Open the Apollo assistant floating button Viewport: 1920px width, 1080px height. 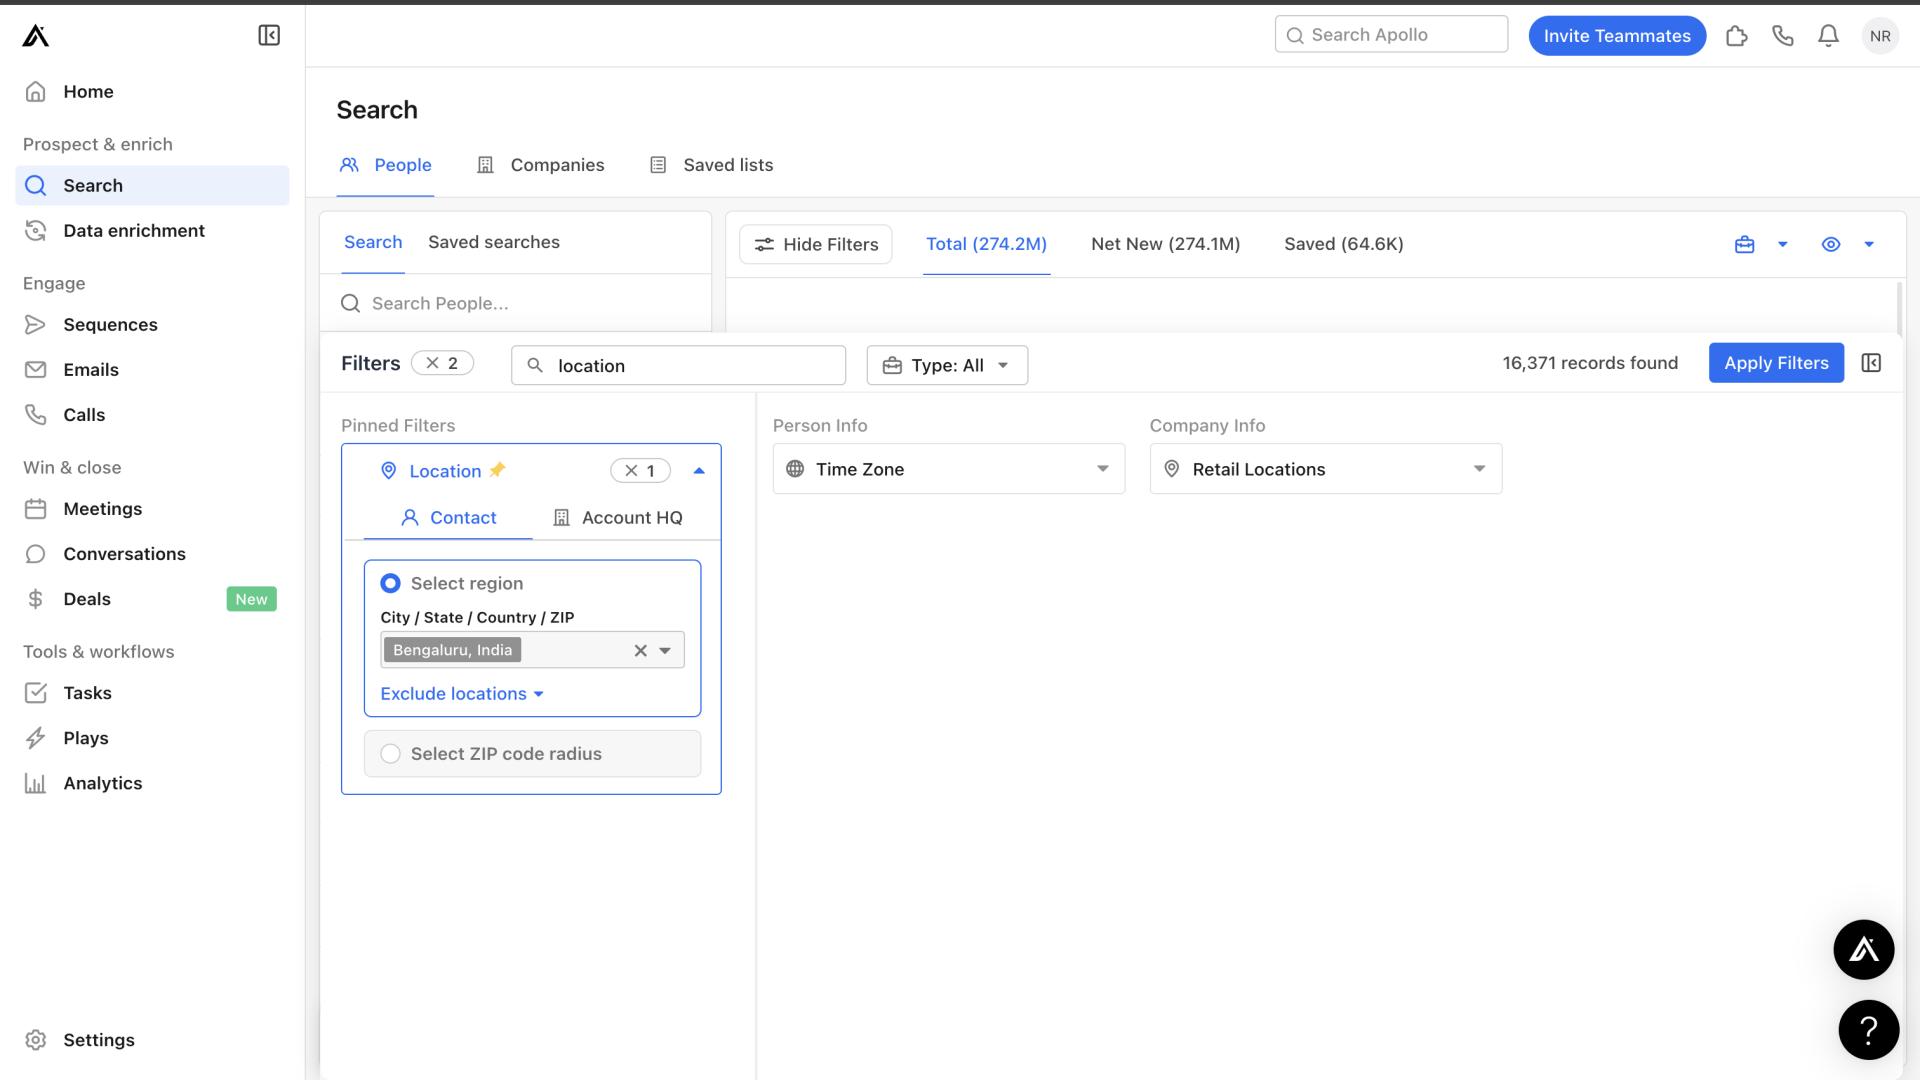pos(1864,950)
